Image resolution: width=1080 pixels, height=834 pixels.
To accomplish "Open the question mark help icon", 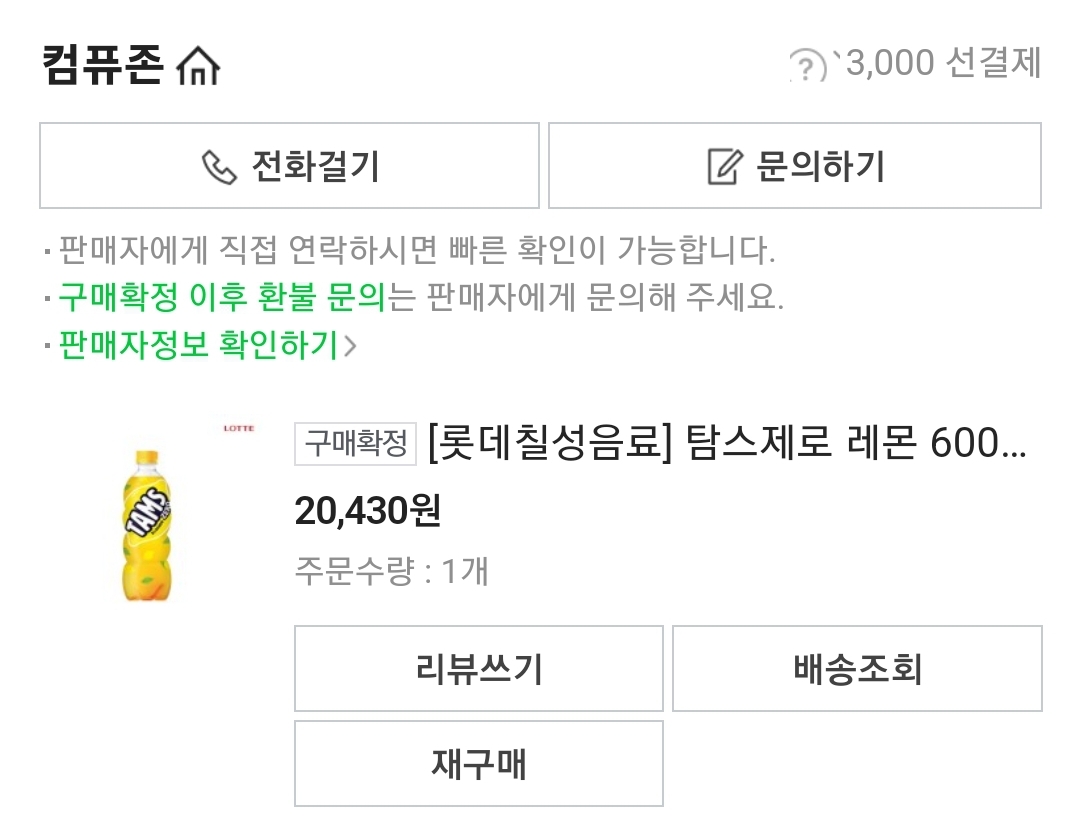I will coord(805,67).
